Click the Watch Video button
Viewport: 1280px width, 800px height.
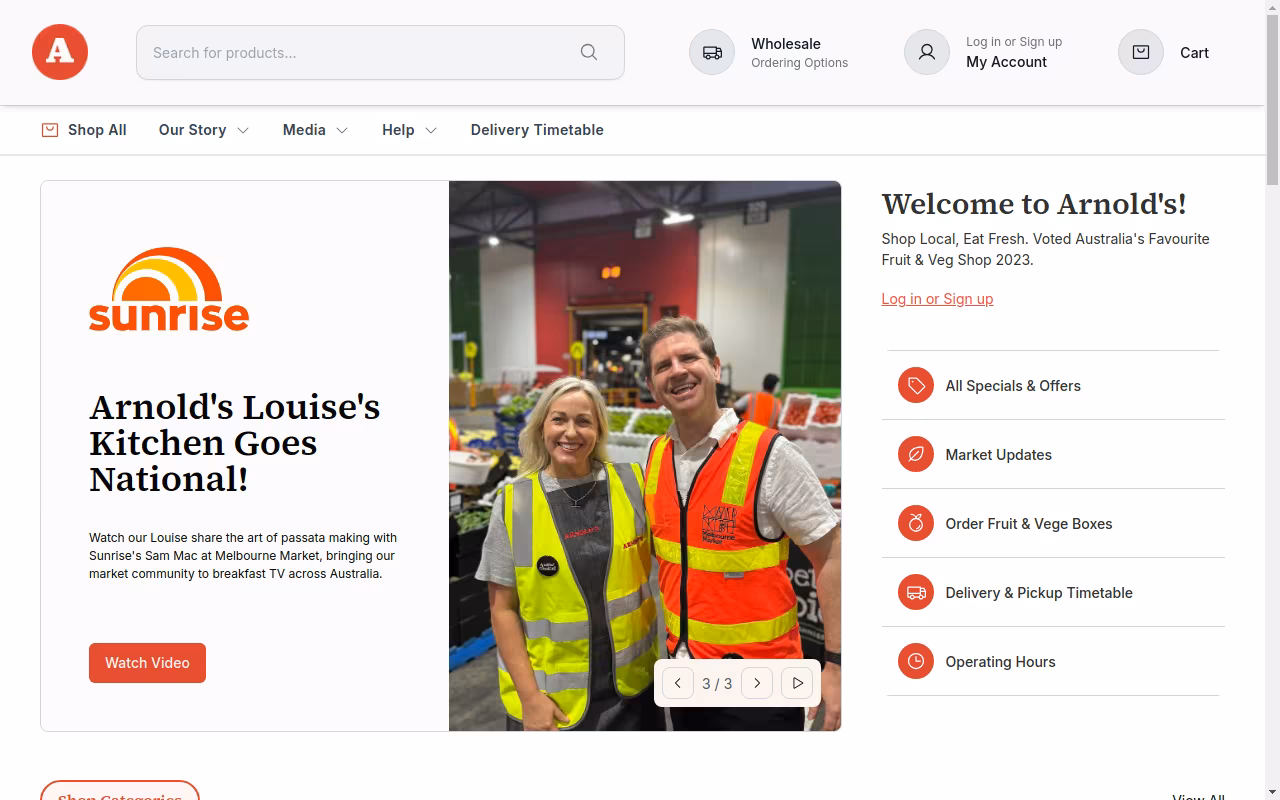(147, 663)
